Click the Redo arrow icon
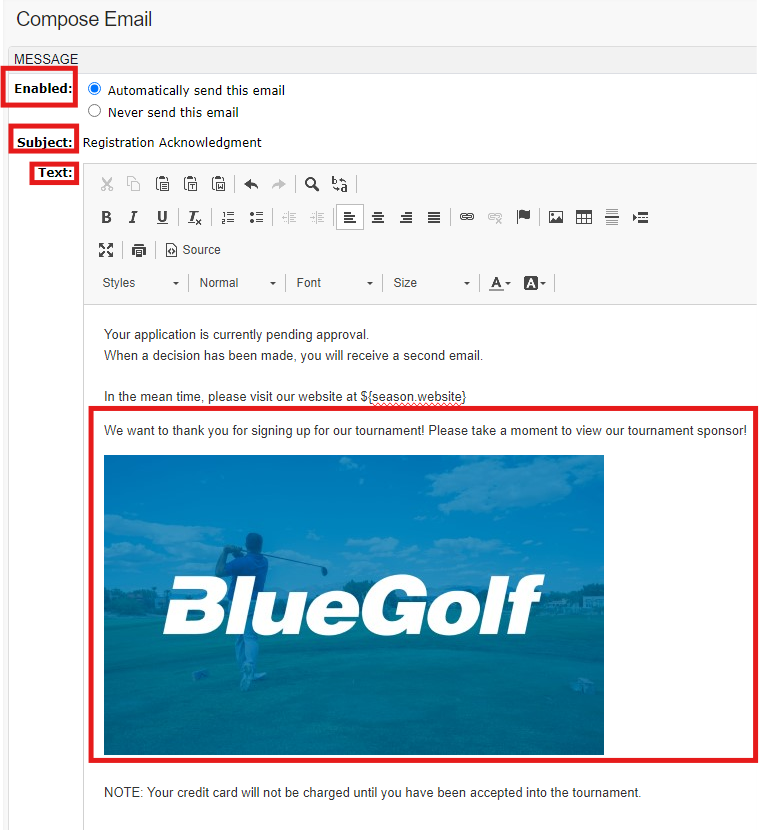Image resolution: width=759 pixels, height=830 pixels. click(x=278, y=184)
